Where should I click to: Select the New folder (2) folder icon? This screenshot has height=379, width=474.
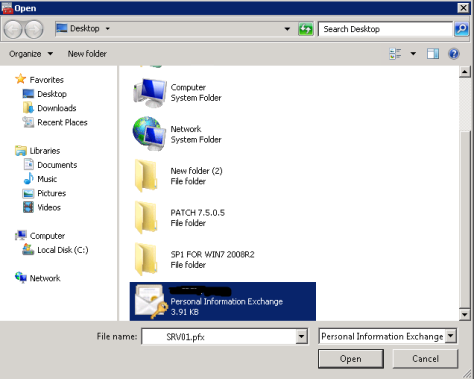tap(146, 176)
